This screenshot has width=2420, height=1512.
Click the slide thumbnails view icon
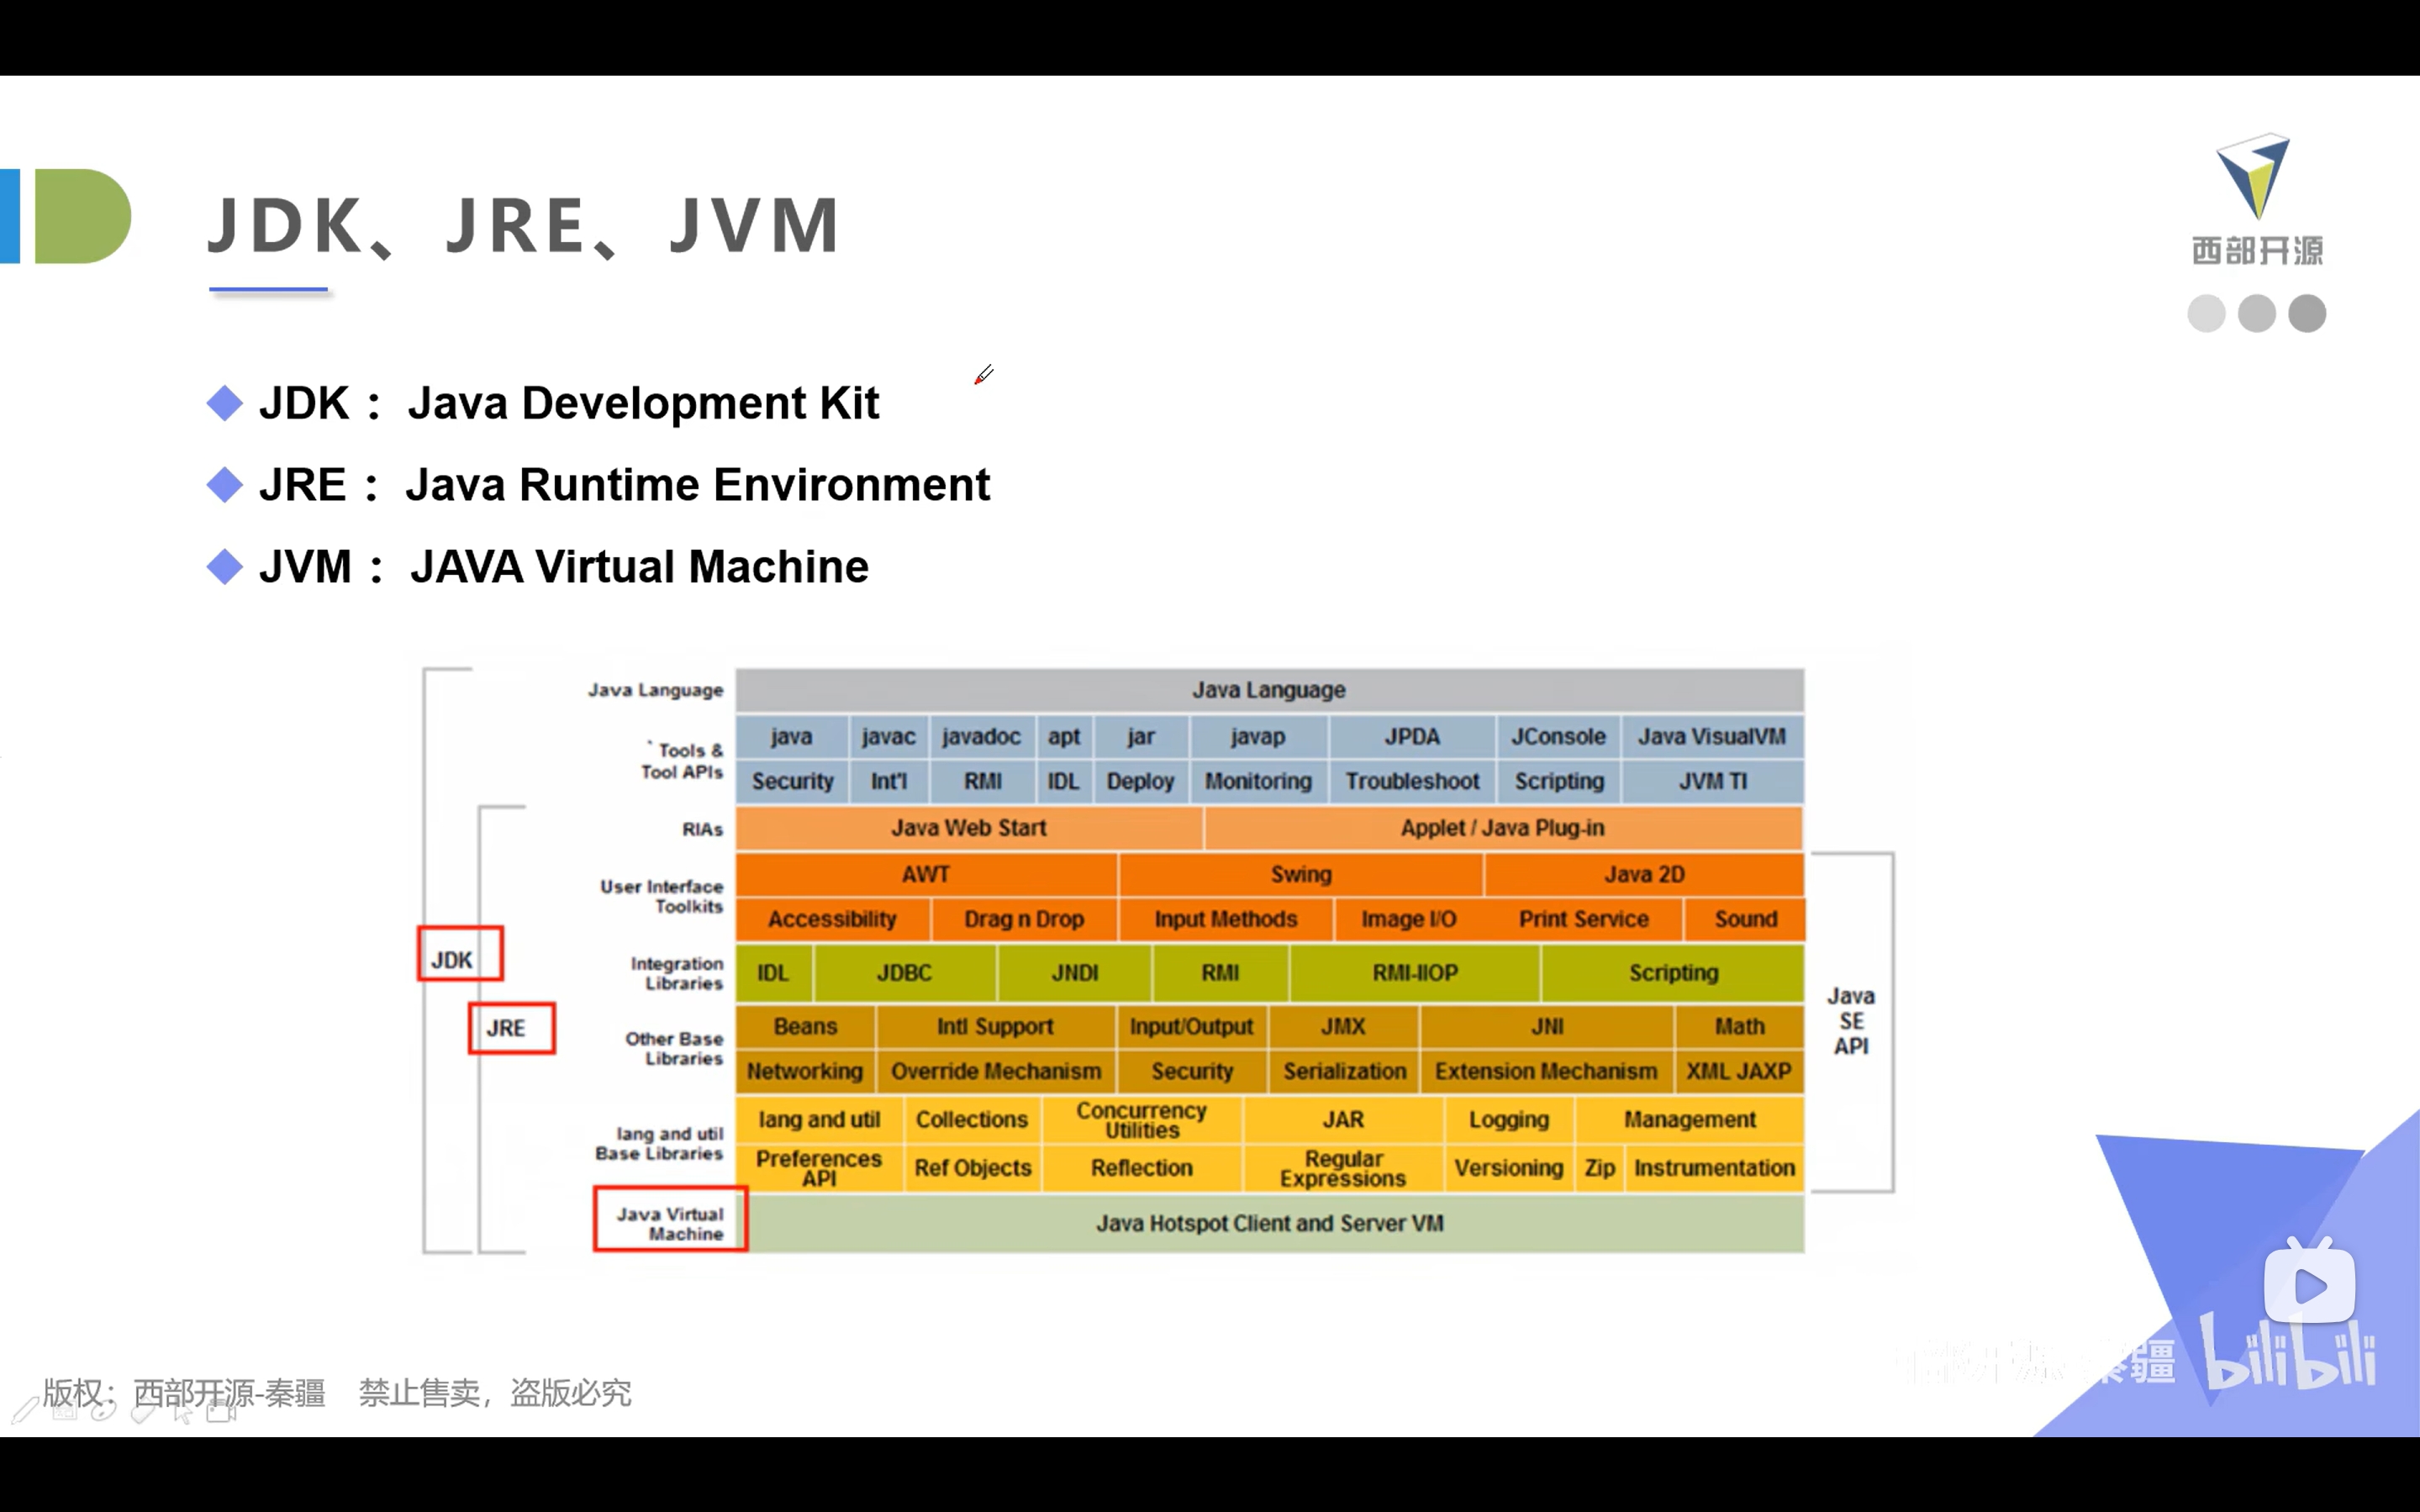click(64, 1412)
